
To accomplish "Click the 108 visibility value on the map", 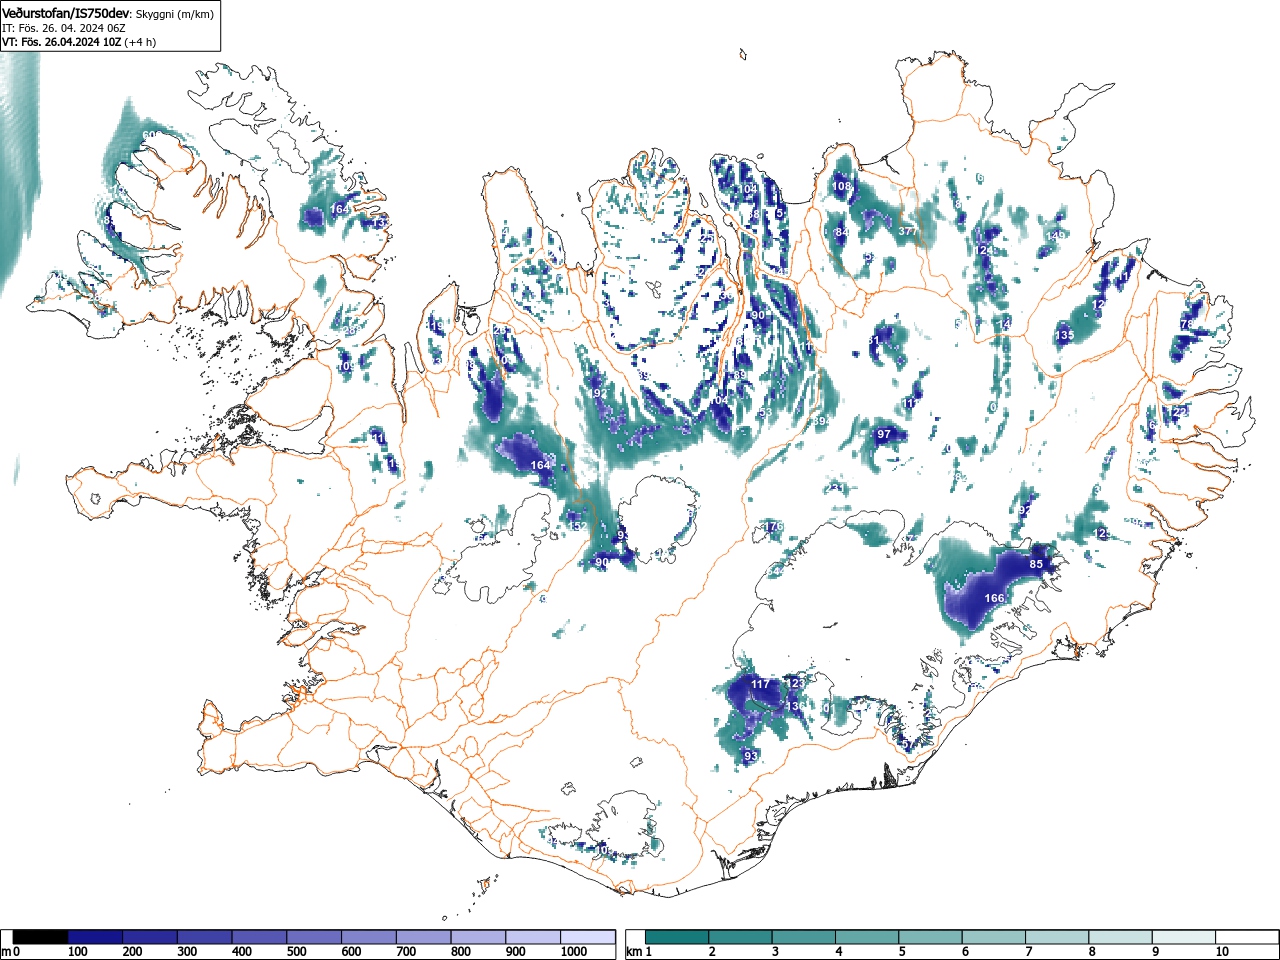I will [x=842, y=186].
